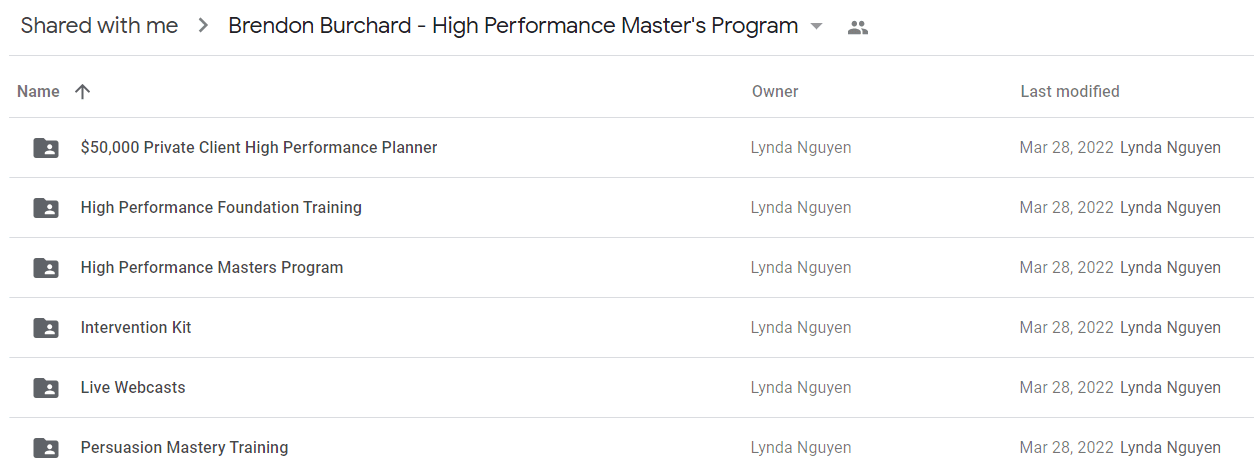Toggle sort direction arrow next to Name

(82, 91)
